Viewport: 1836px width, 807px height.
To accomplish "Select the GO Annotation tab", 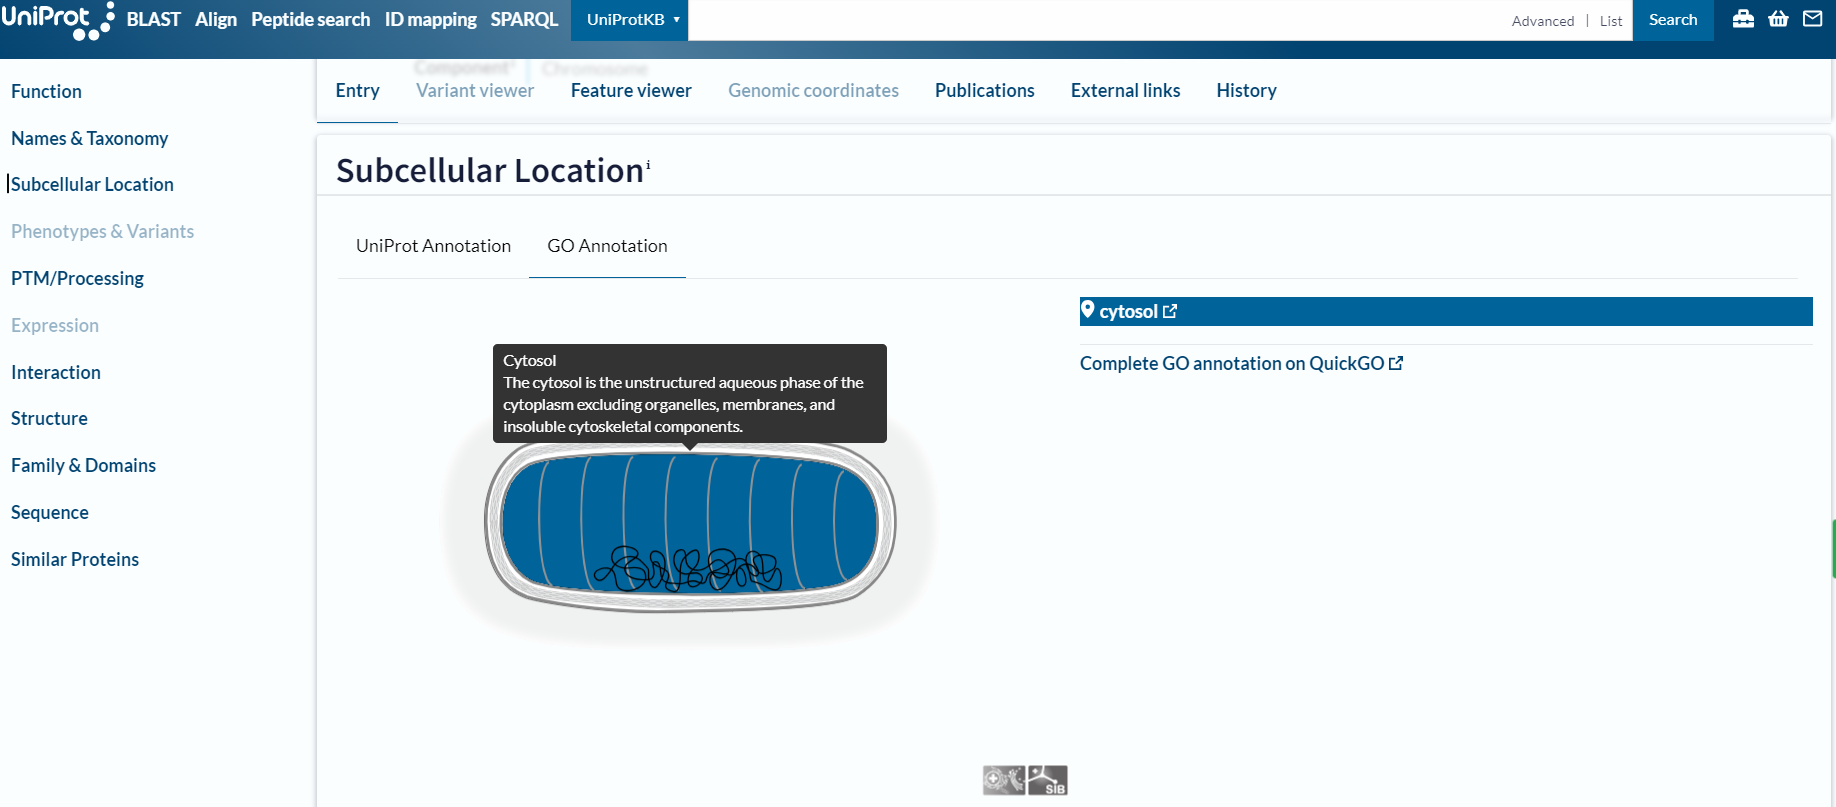I will click(x=607, y=246).
